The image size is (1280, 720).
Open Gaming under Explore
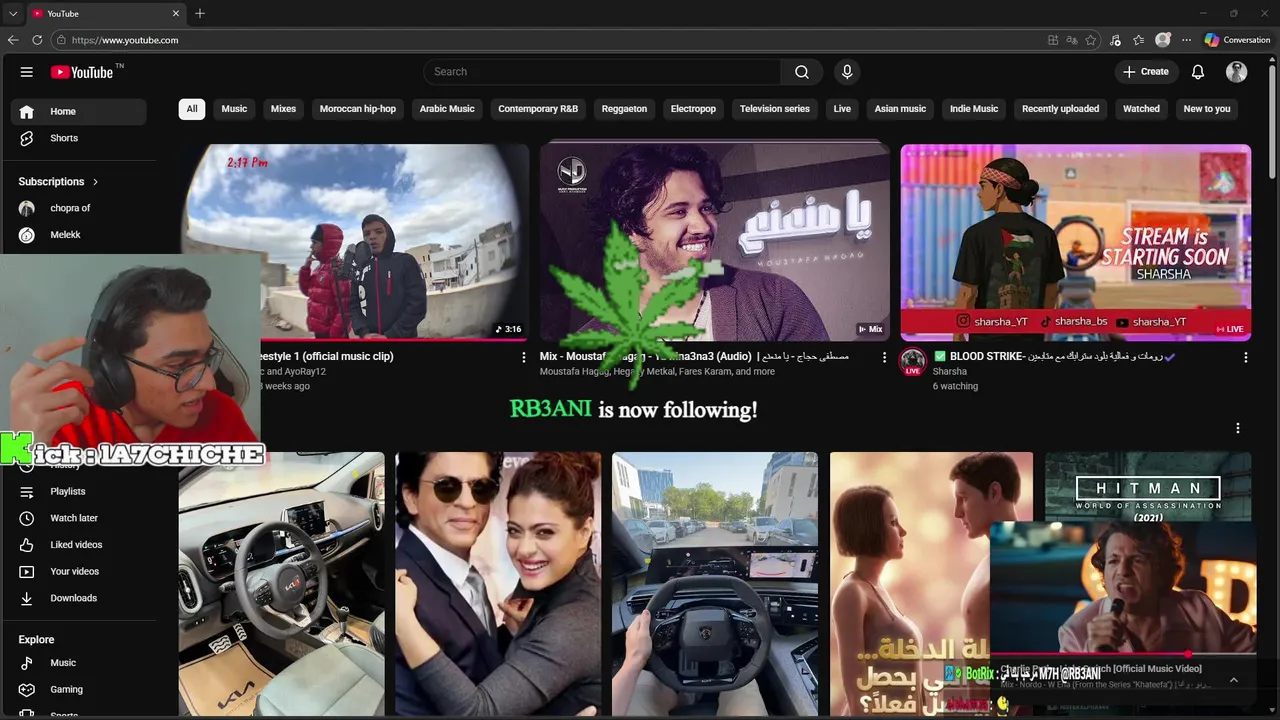(78, 689)
